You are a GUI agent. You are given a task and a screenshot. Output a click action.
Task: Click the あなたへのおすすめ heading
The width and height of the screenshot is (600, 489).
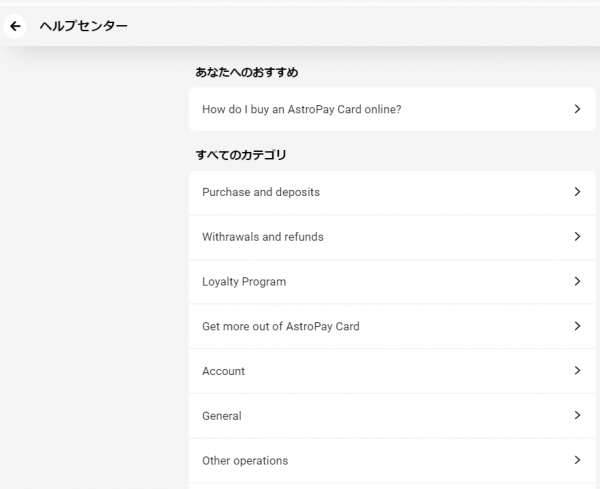coord(247,72)
